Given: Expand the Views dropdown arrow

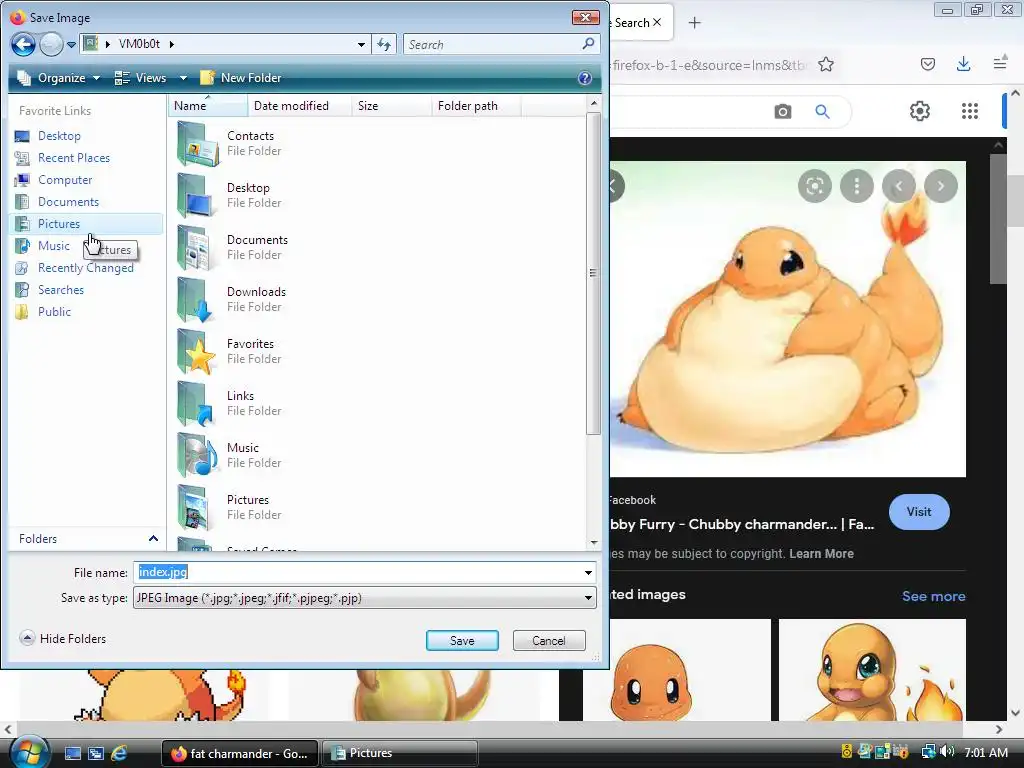Looking at the screenshot, I should point(184,78).
